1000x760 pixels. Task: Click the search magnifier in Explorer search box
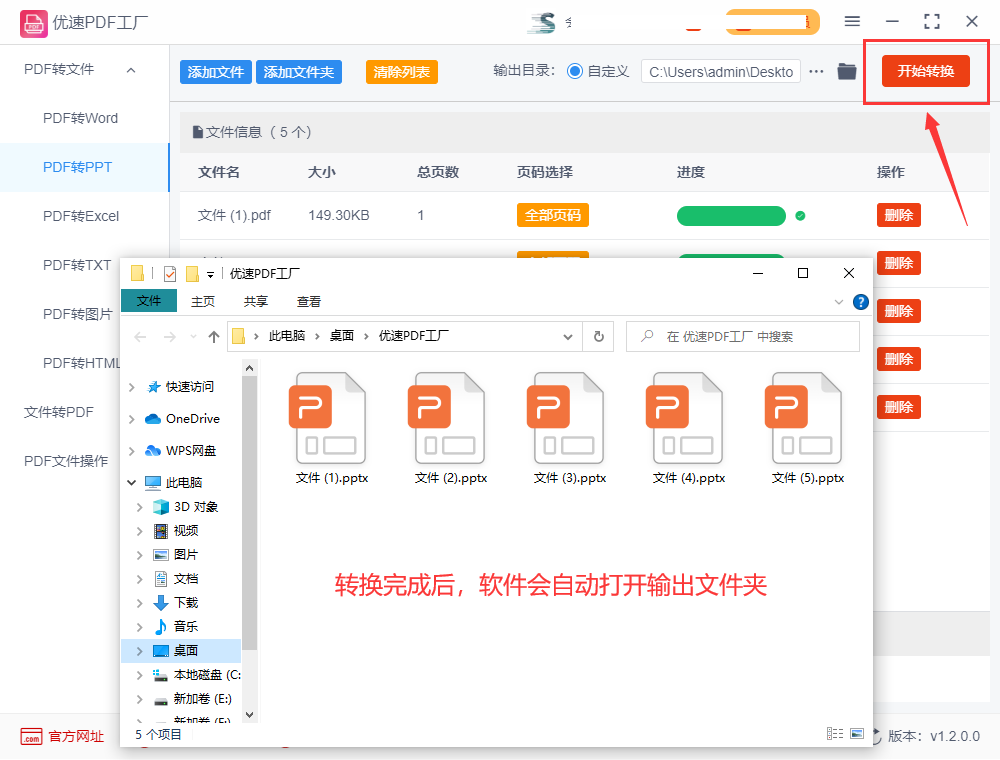click(x=647, y=336)
